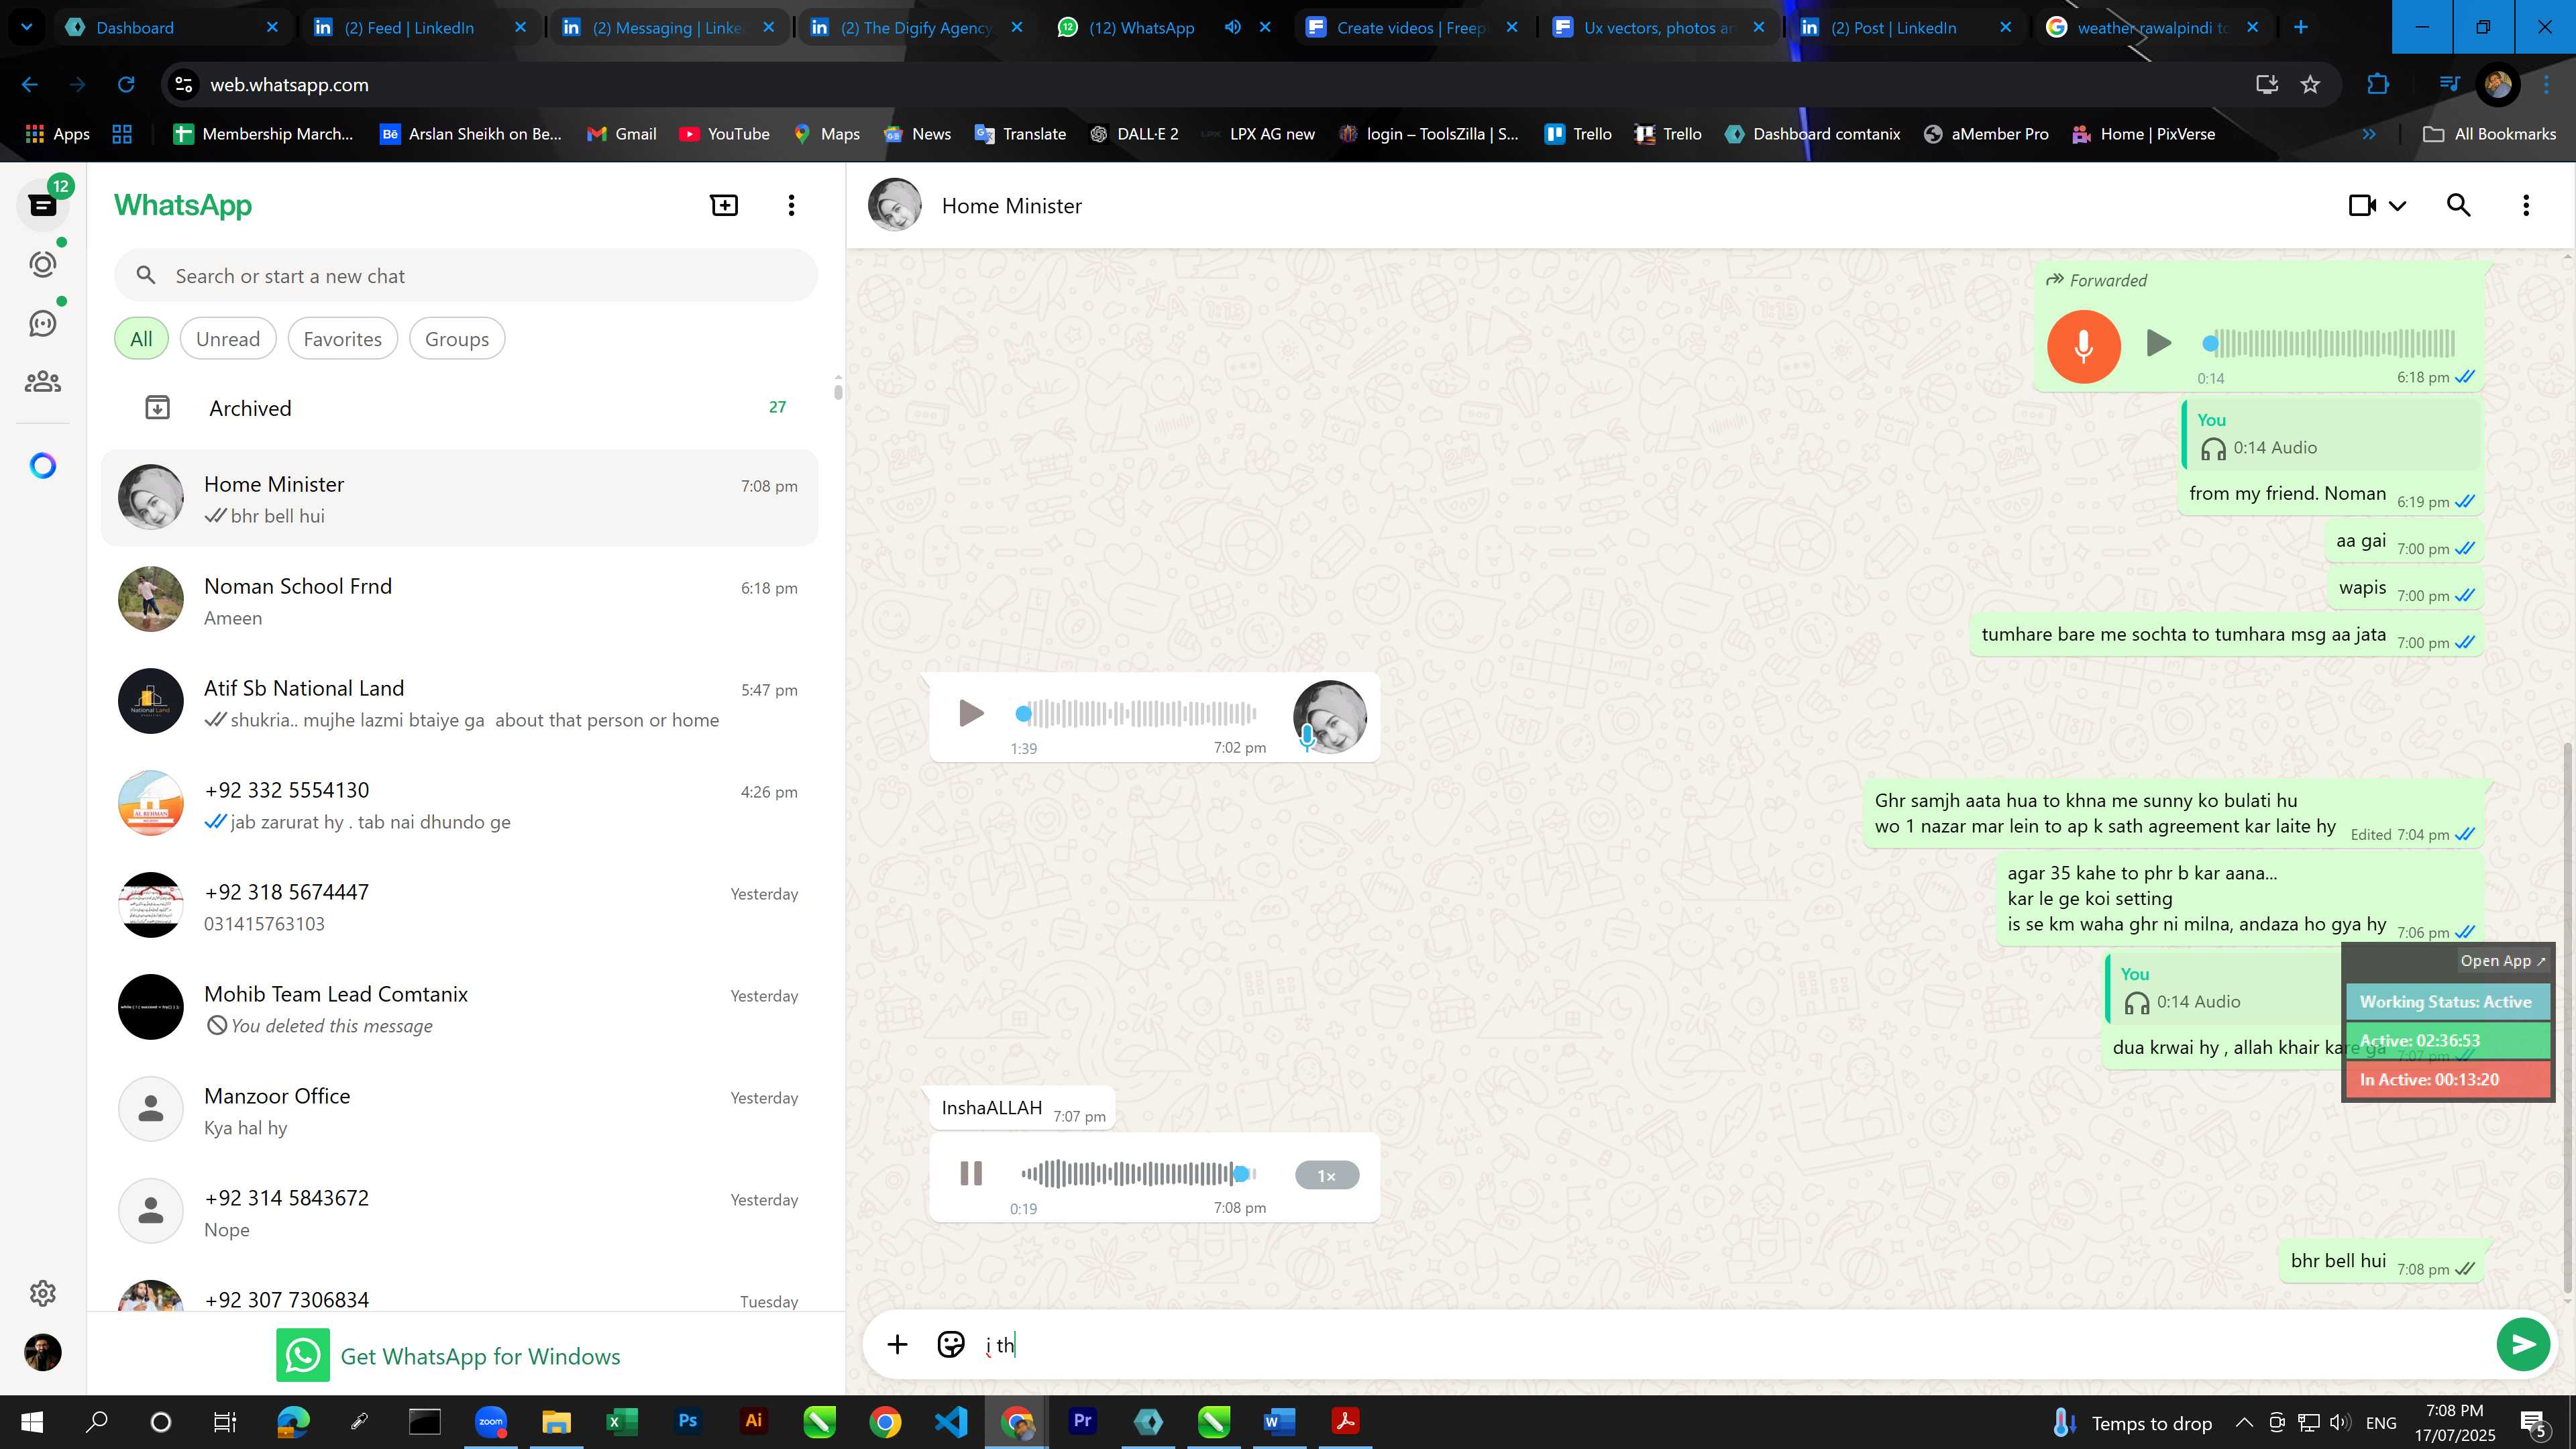Play the 1:39 received voice message
This screenshot has width=2576, height=1449.
[970, 713]
